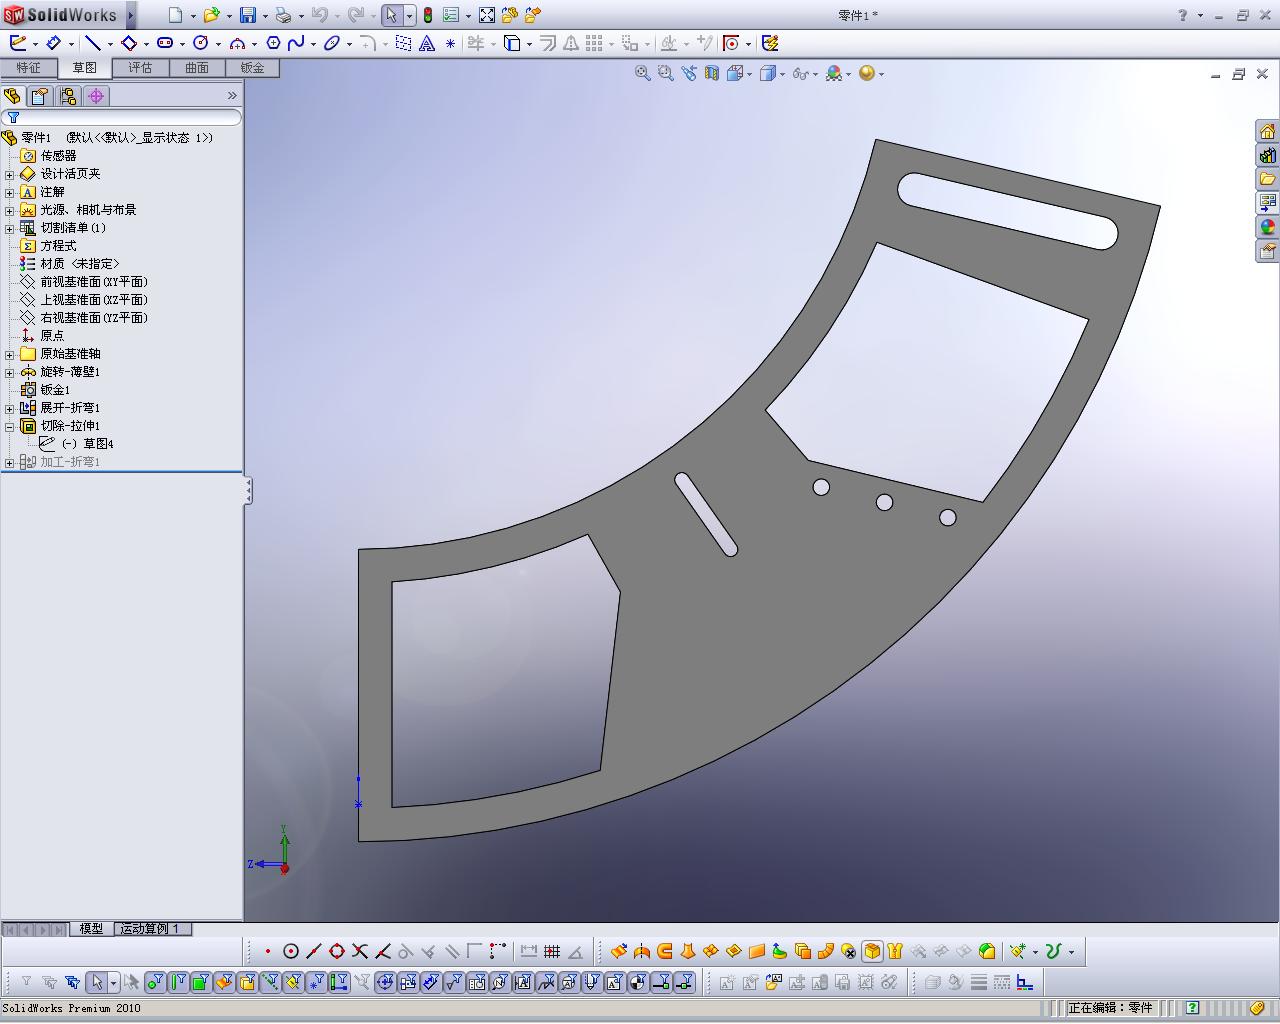Click the Rebuild traffic light icon
The image size is (1280, 1024).
click(x=428, y=15)
